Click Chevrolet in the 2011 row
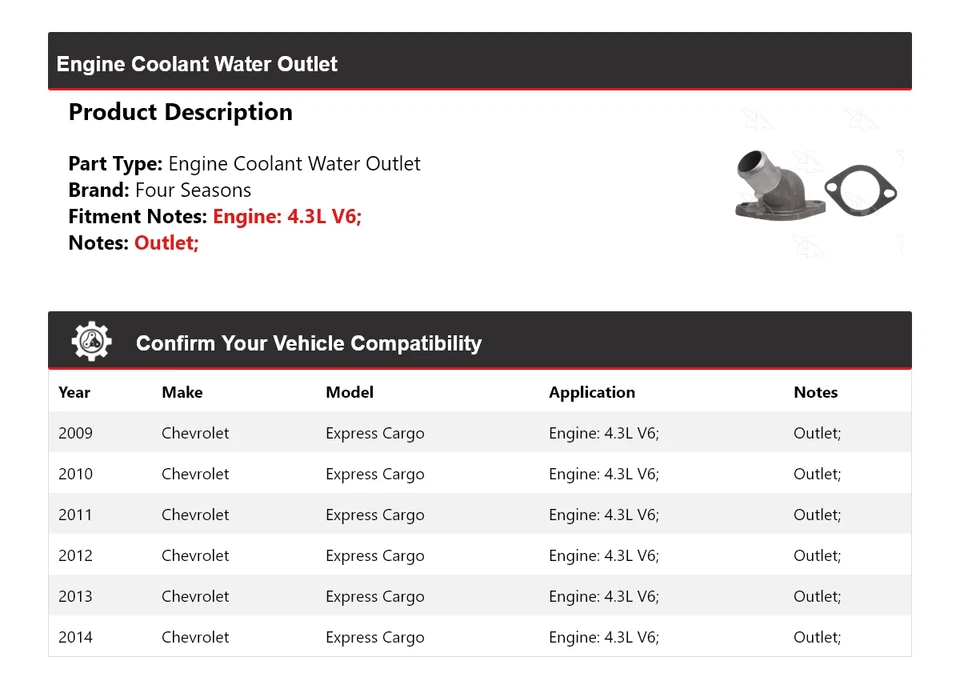The image size is (960, 689). pyautogui.click(x=195, y=515)
